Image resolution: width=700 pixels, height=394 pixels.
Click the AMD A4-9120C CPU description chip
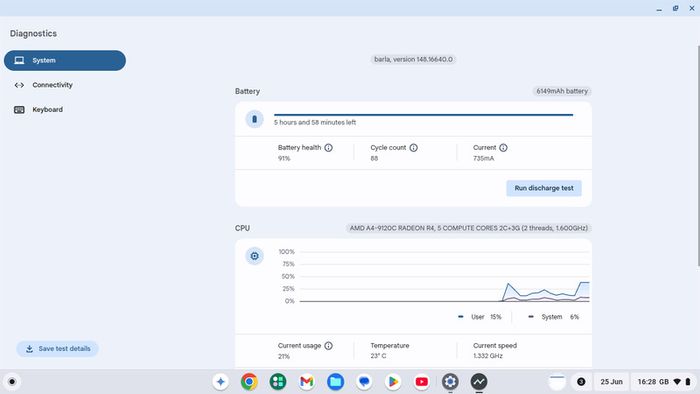(x=468, y=228)
